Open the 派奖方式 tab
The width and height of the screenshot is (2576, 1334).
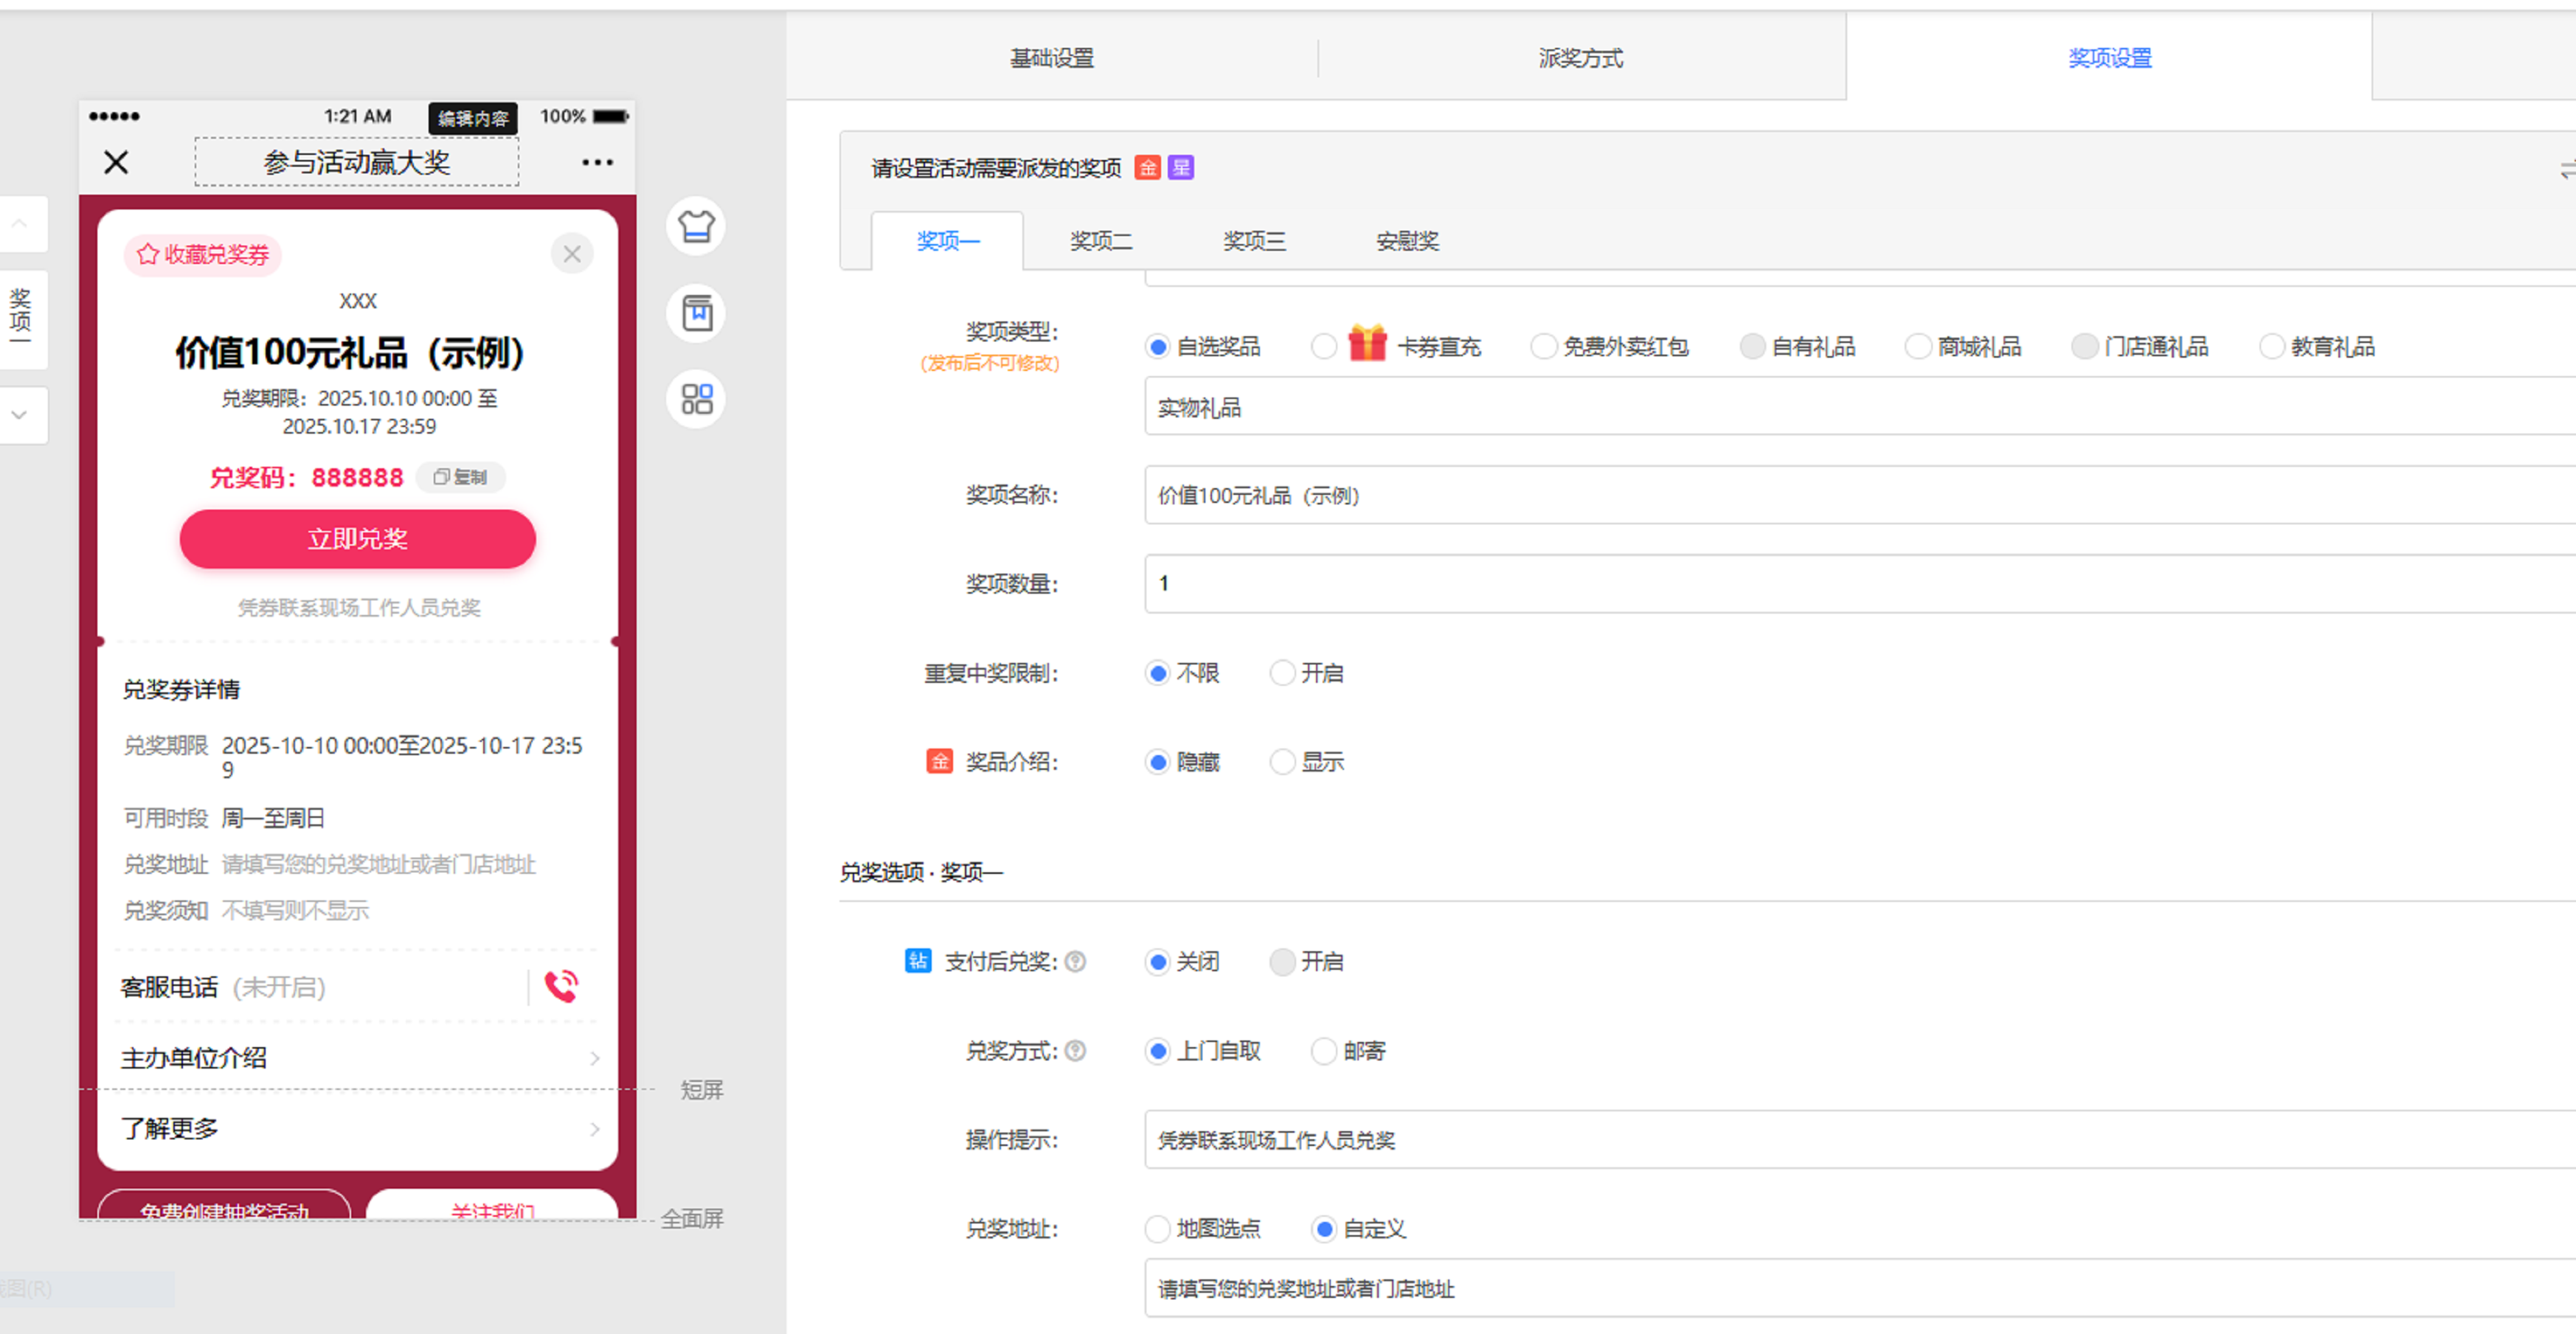point(1580,58)
